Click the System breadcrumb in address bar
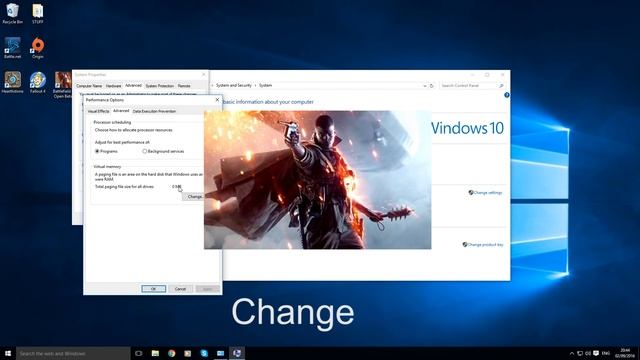This screenshot has width=640, height=360. (265, 86)
